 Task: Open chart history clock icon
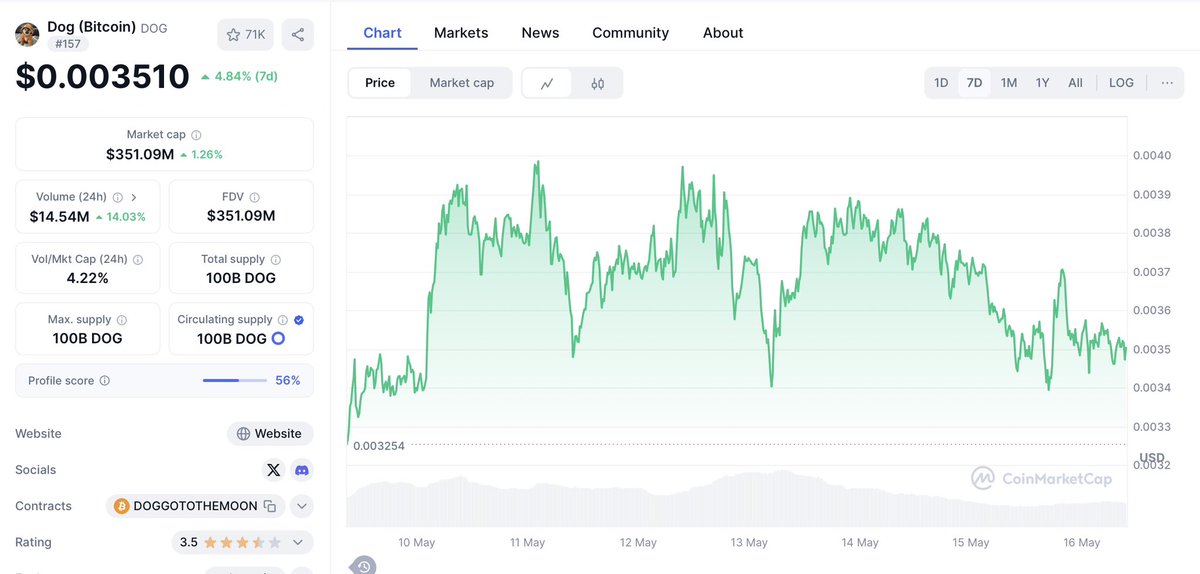(x=363, y=566)
